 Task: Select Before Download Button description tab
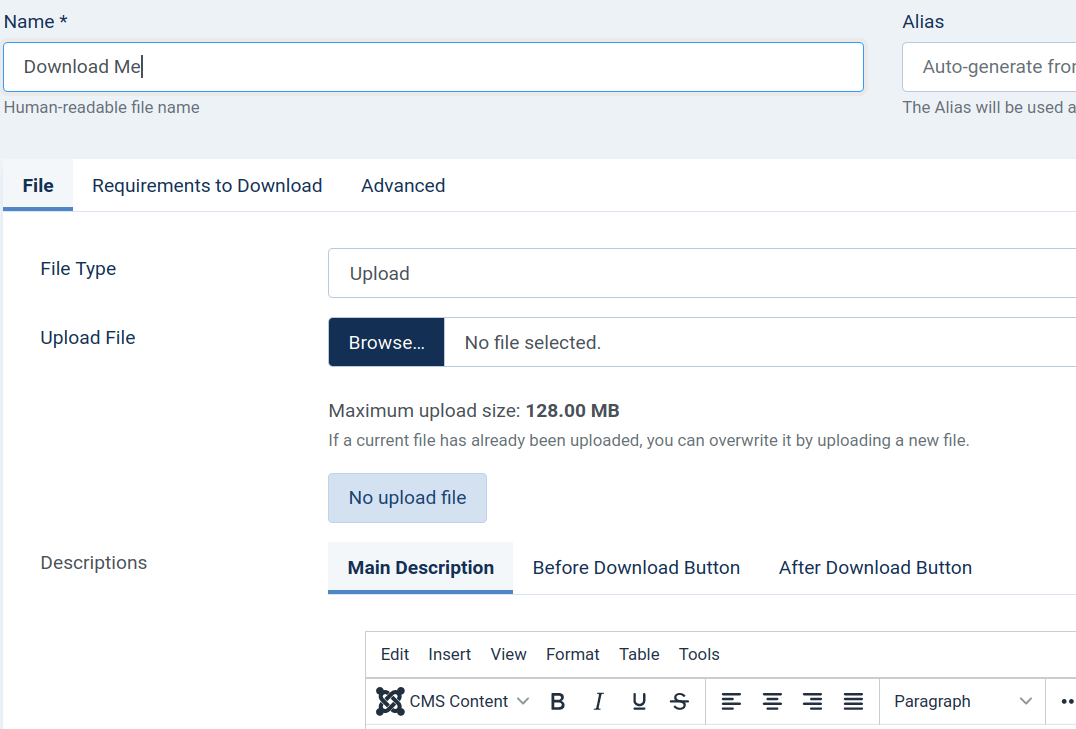tap(636, 568)
